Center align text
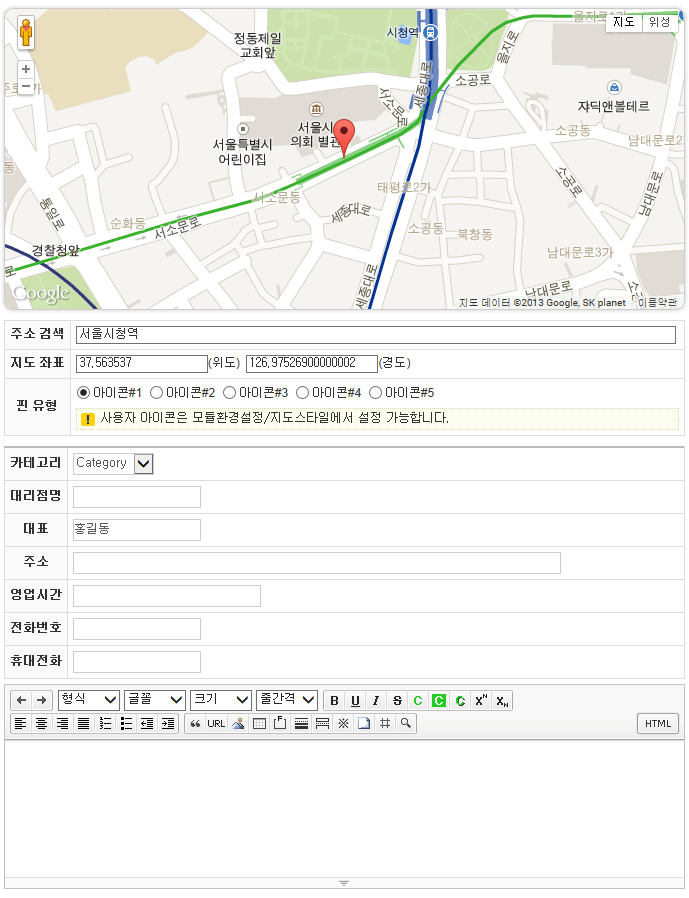This screenshot has height=898, width=689. coord(42,723)
